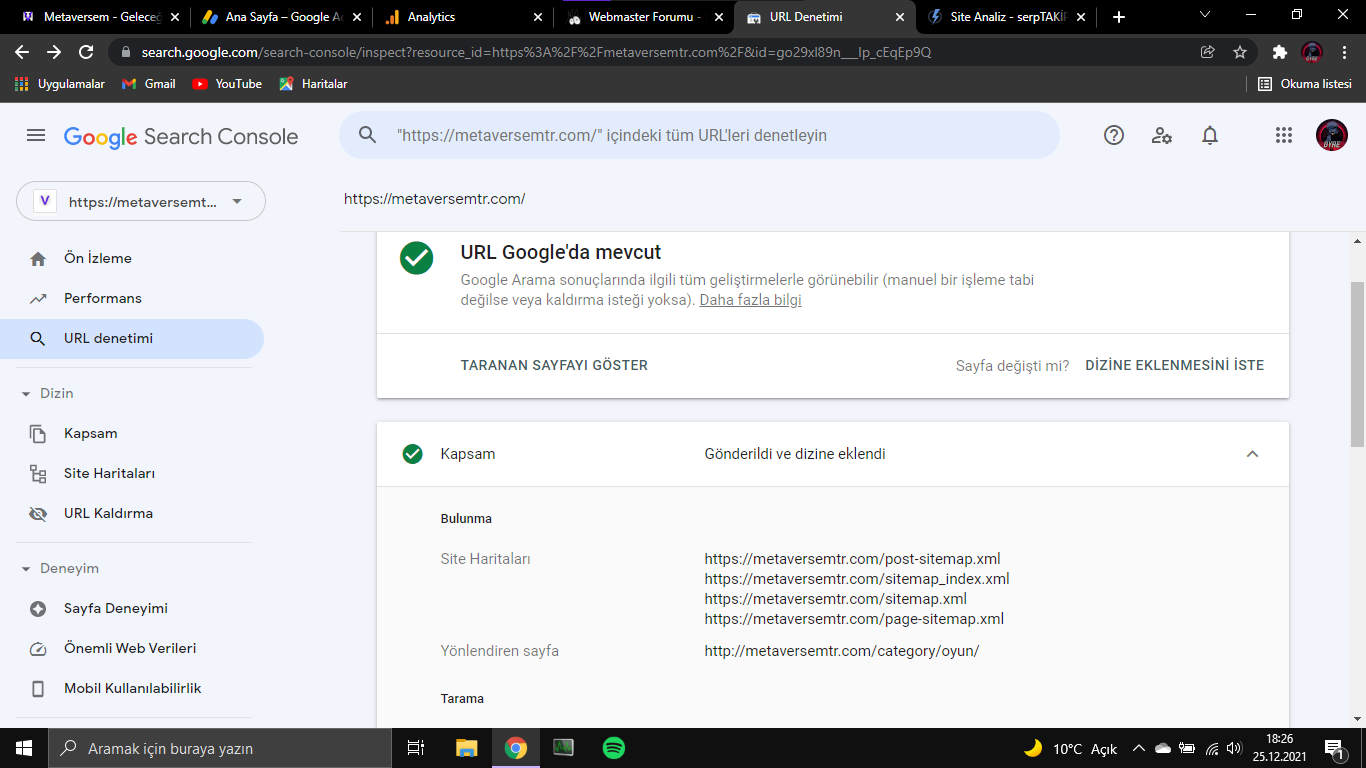
Task: Open the help question mark icon
Action: pyautogui.click(x=1114, y=136)
